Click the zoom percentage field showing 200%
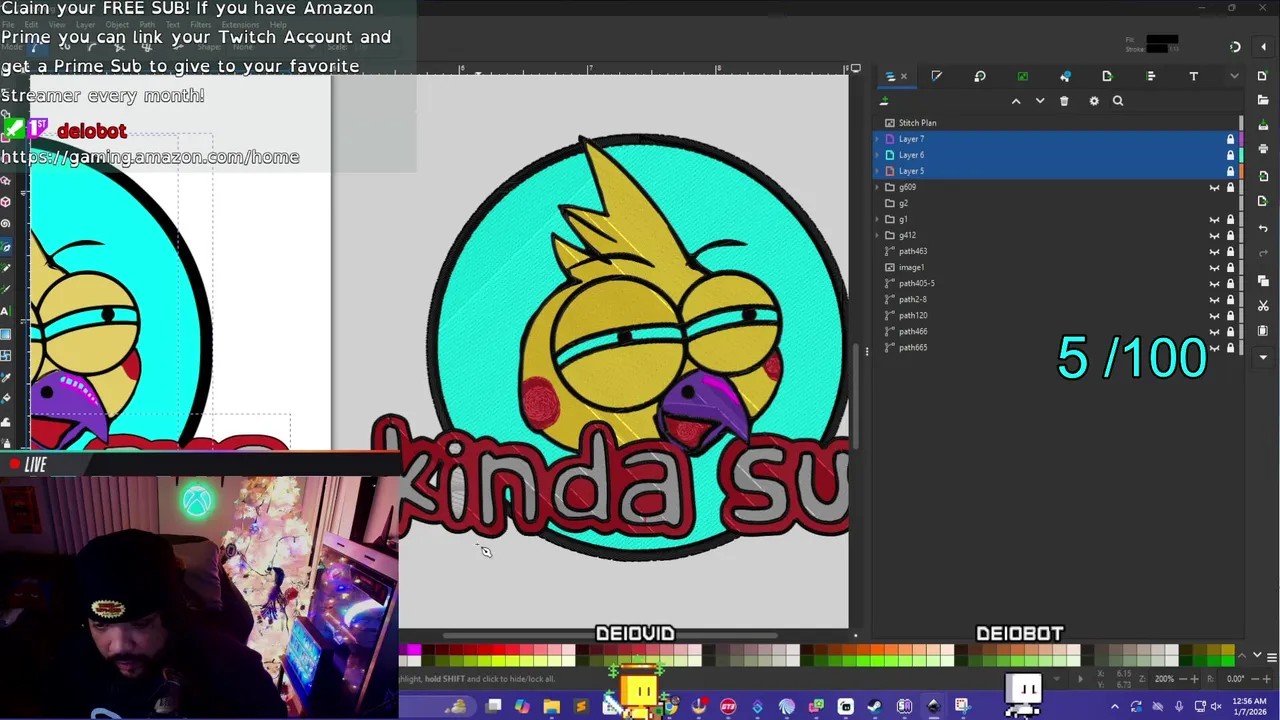Screen dimensions: 1280x720 (1164, 679)
